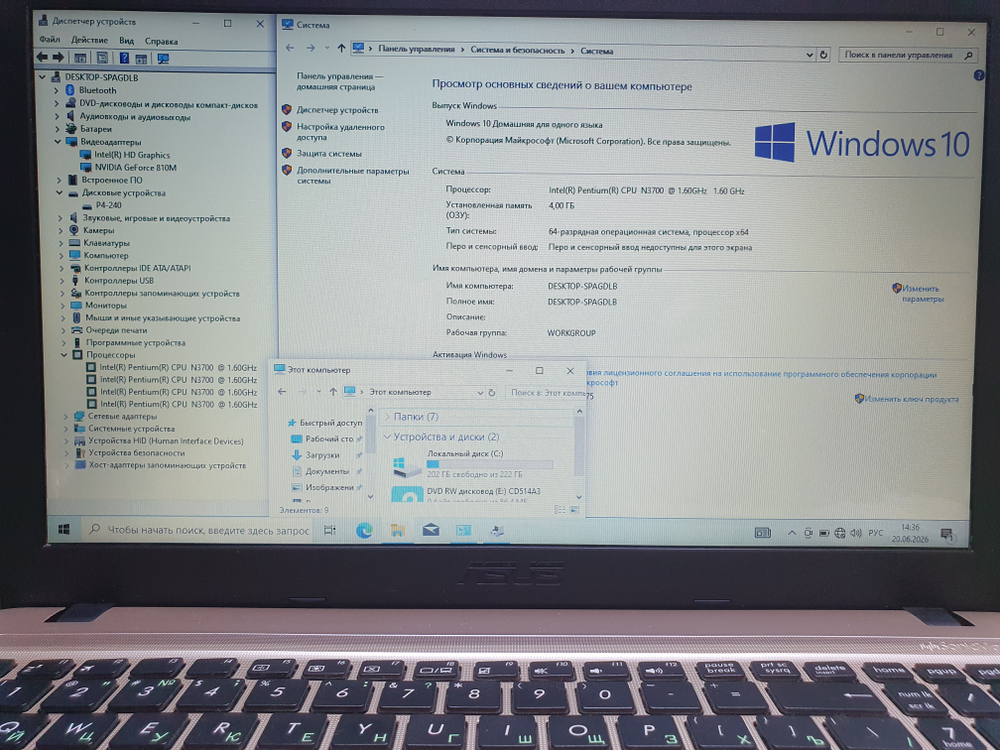Click refresh icon in This PC address bar

[x=492, y=393]
